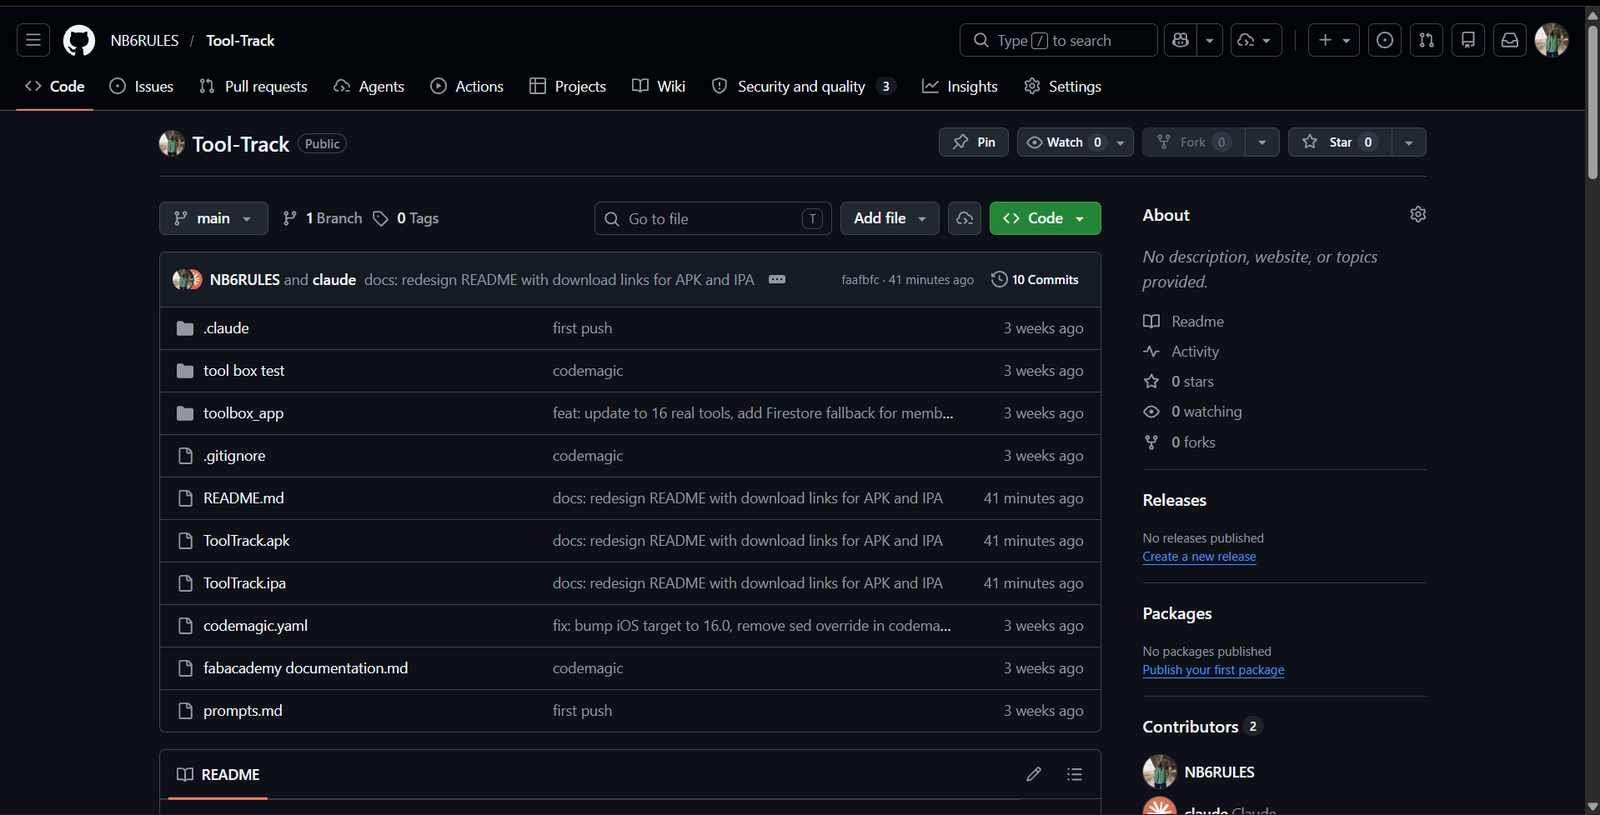Open the tool box test folder
The width and height of the screenshot is (1600, 815).
(x=244, y=371)
